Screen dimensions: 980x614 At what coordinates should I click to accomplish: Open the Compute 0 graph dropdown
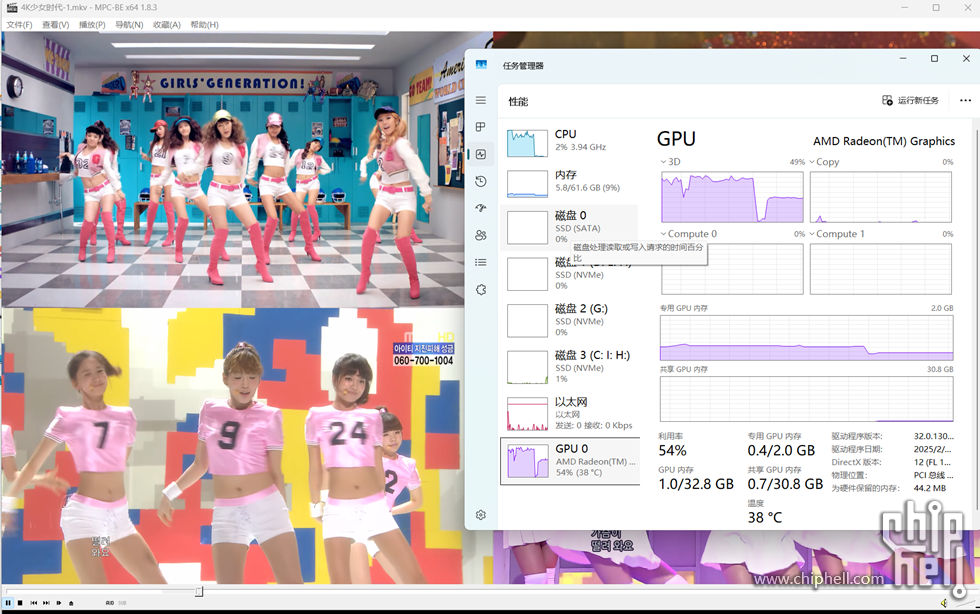[x=688, y=234]
